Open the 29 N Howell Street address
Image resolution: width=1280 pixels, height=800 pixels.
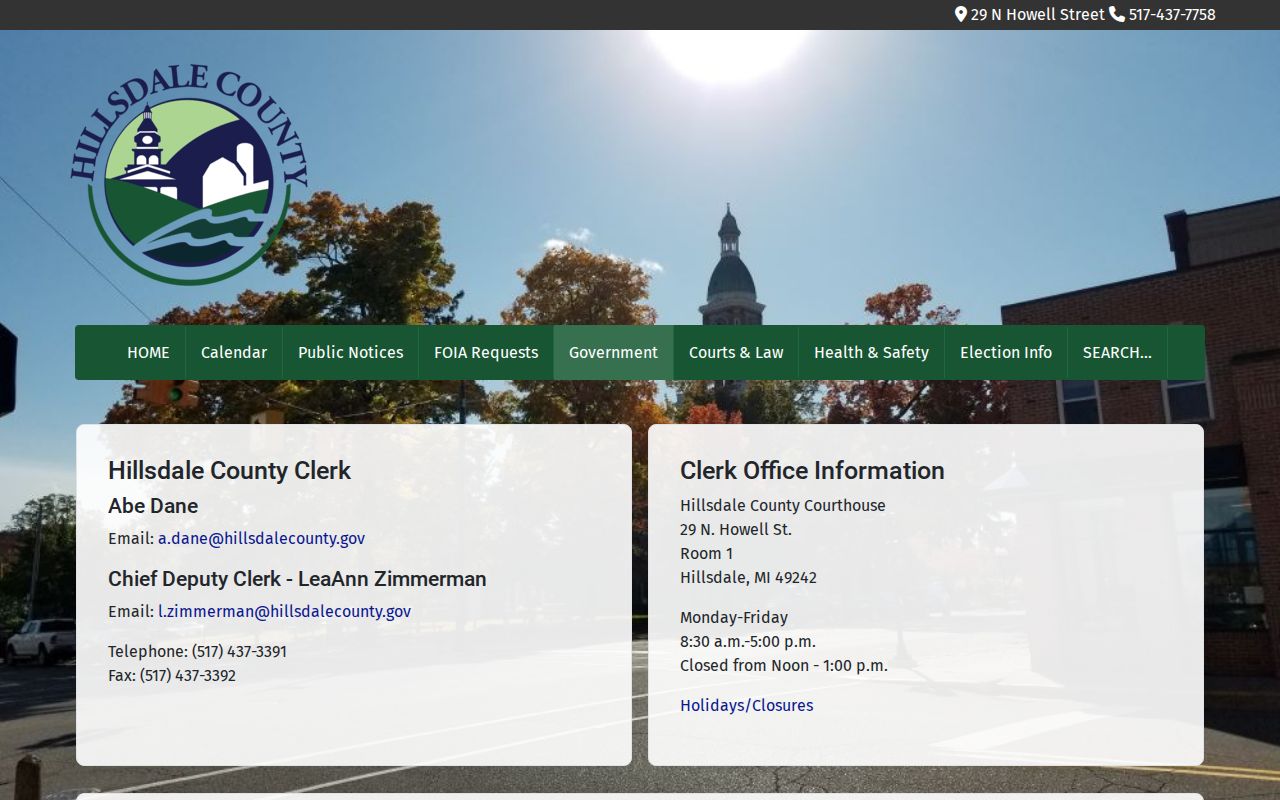[x=1037, y=14]
